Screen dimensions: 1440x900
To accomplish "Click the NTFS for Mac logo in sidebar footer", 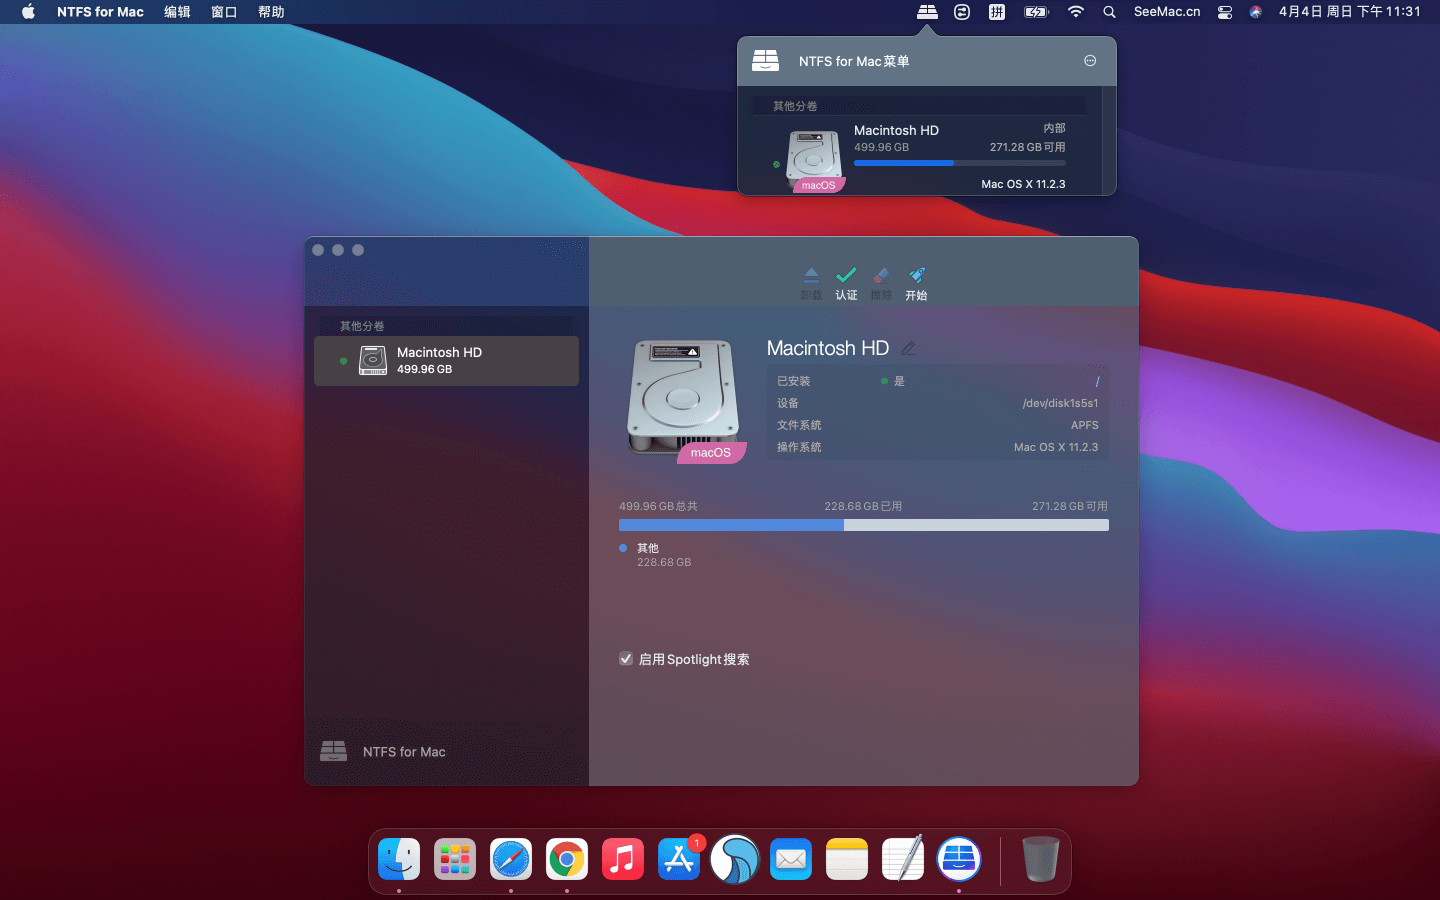I will pos(333,751).
